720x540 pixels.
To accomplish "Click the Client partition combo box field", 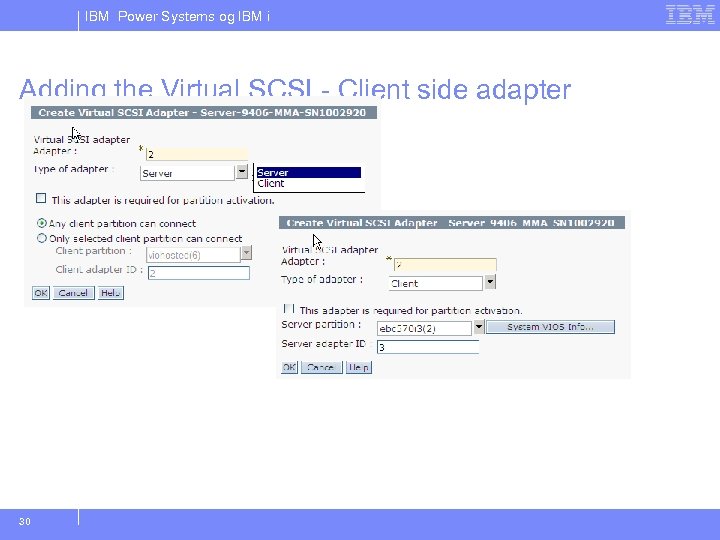I will click(193, 255).
